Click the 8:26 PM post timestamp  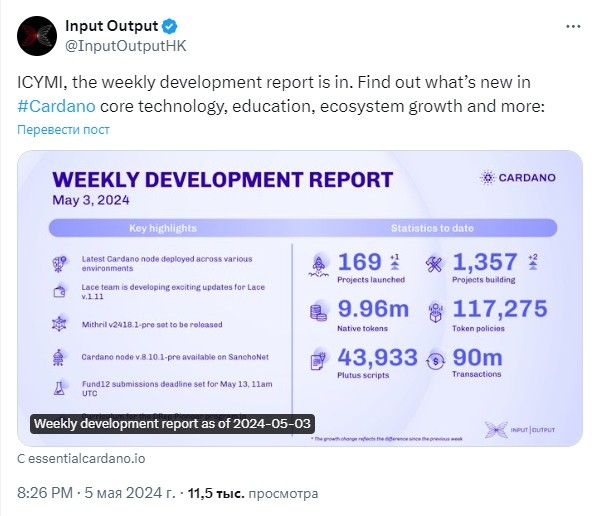pyautogui.click(x=45, y=493)
